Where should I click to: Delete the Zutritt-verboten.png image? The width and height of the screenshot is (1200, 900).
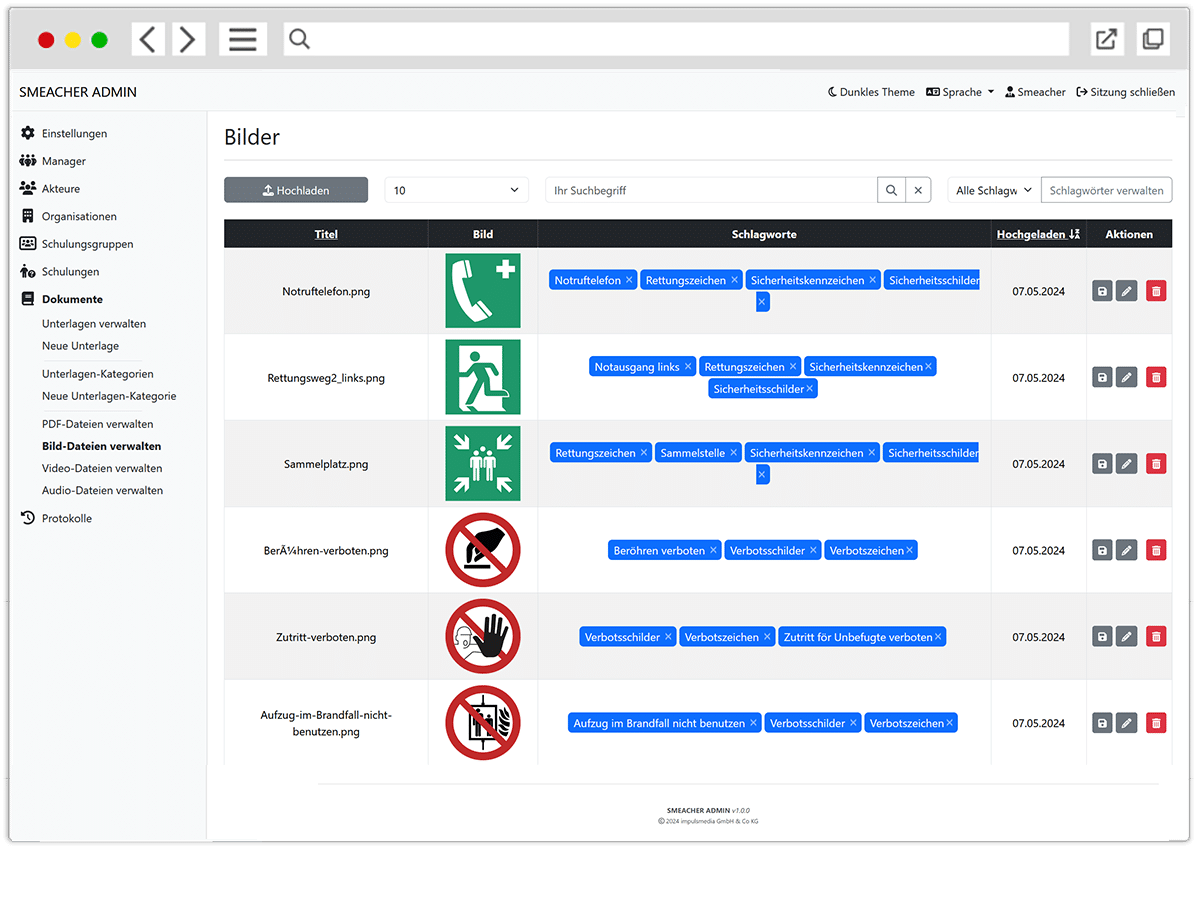pyautogui.click(x=1156, y=636)
